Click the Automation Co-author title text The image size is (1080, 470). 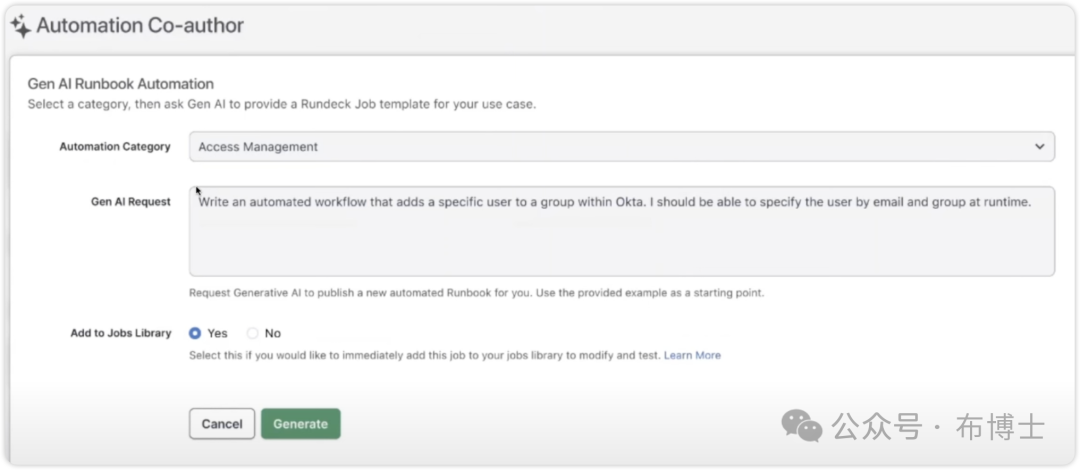pos(140,26)
